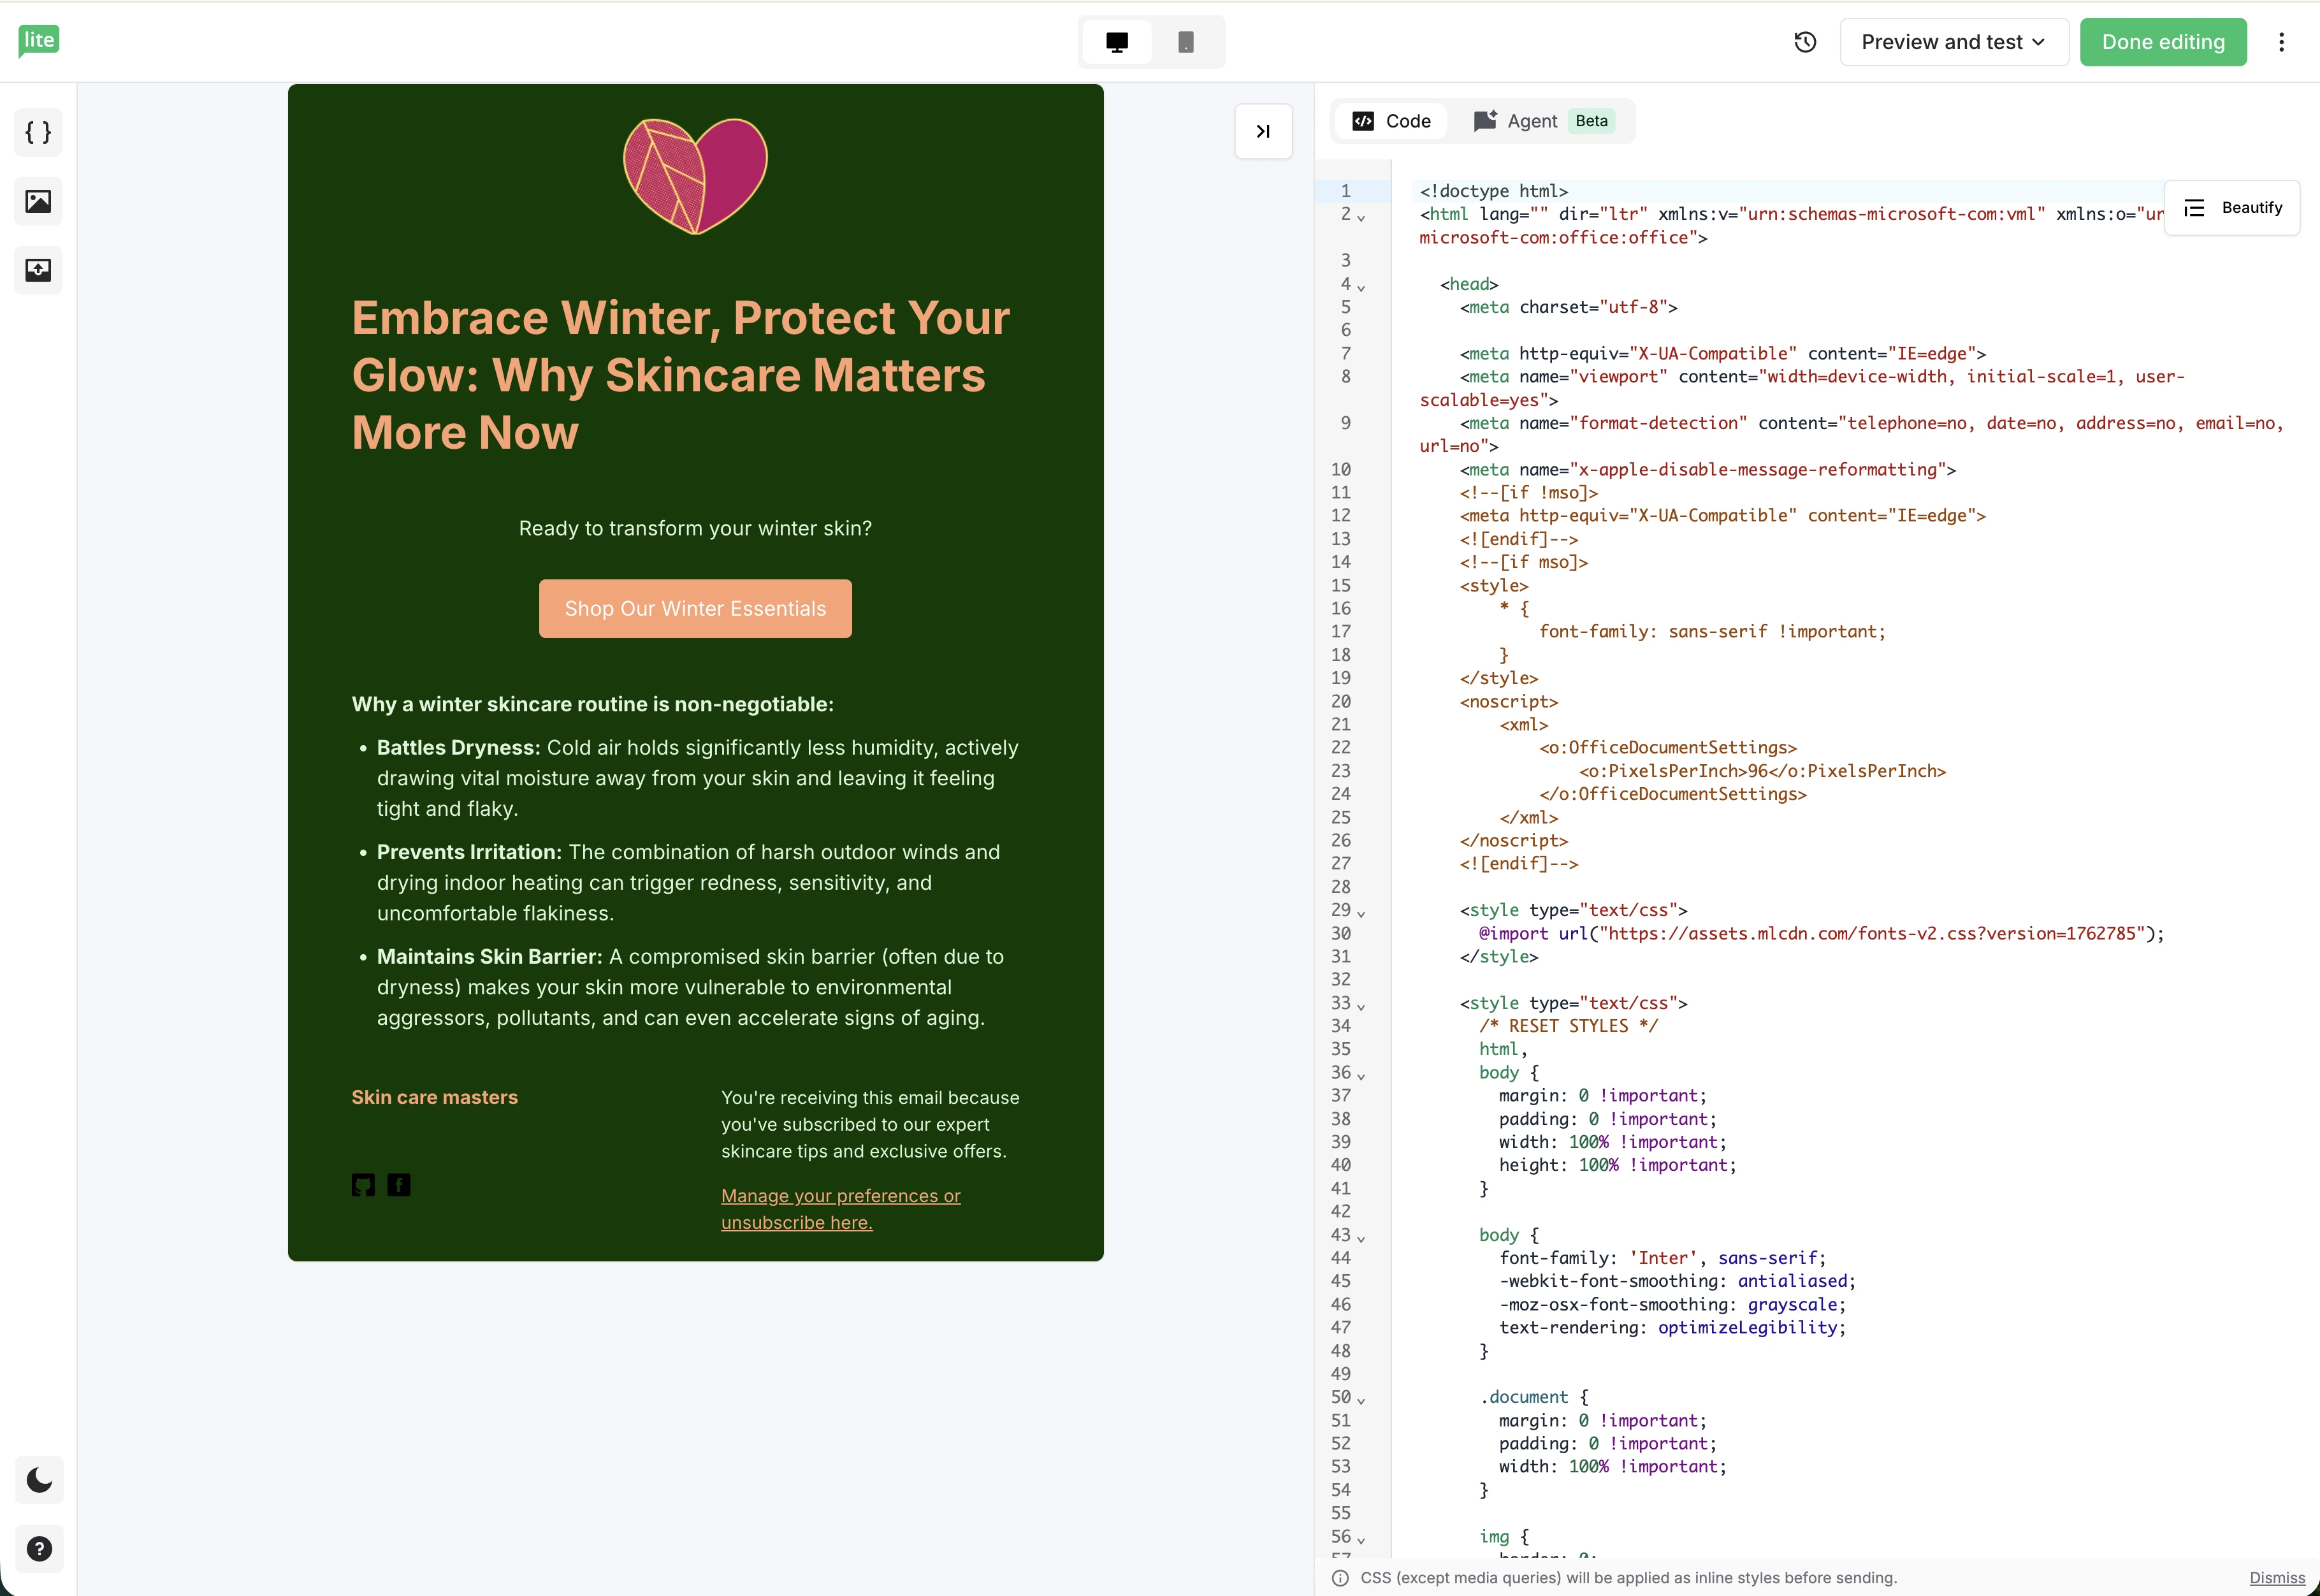This screenshot has height=1596, width=2320.
Task: Open the three-dot more options menu
Action: [2281, 42]
